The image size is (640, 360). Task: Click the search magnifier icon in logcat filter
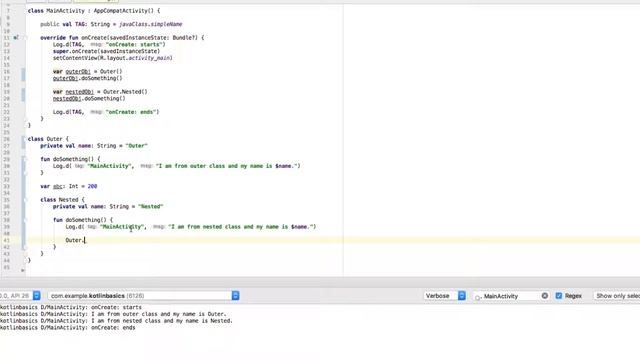click(x=478, y=297)
